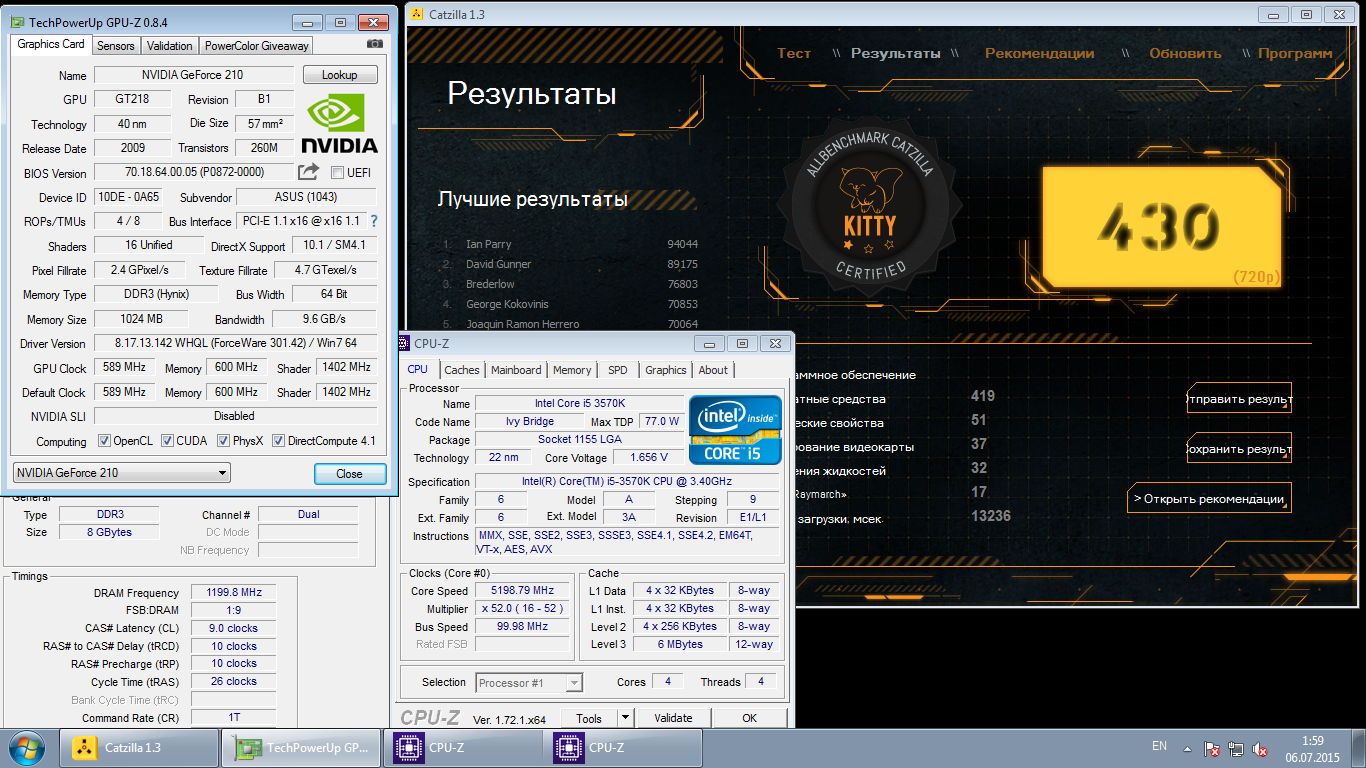Click the Multiplier value x 52.0
The height and width of the screenshot is (768, 1366).
click(x=524, y=609)
